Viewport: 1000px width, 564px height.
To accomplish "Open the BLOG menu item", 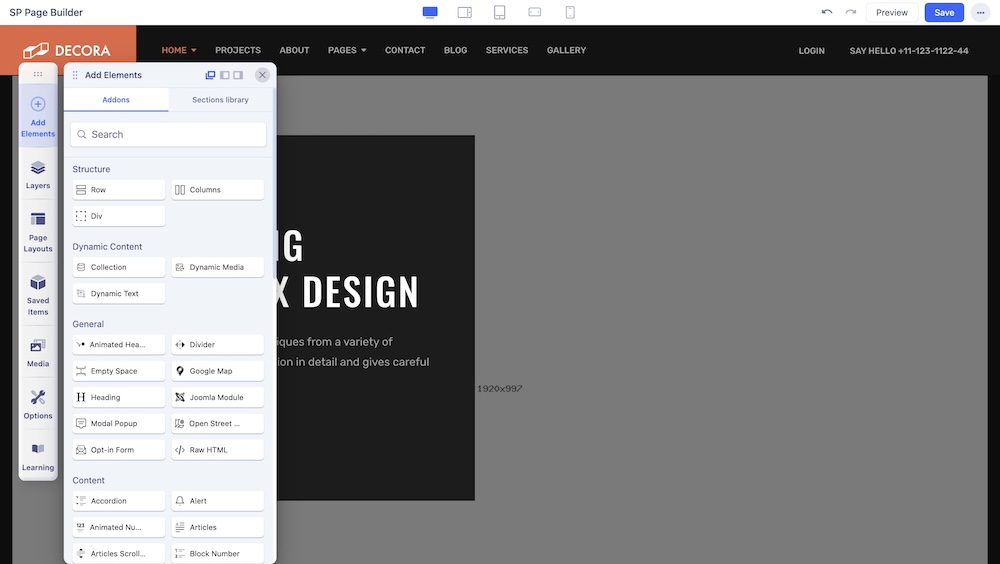I will (x=455, y=50).
